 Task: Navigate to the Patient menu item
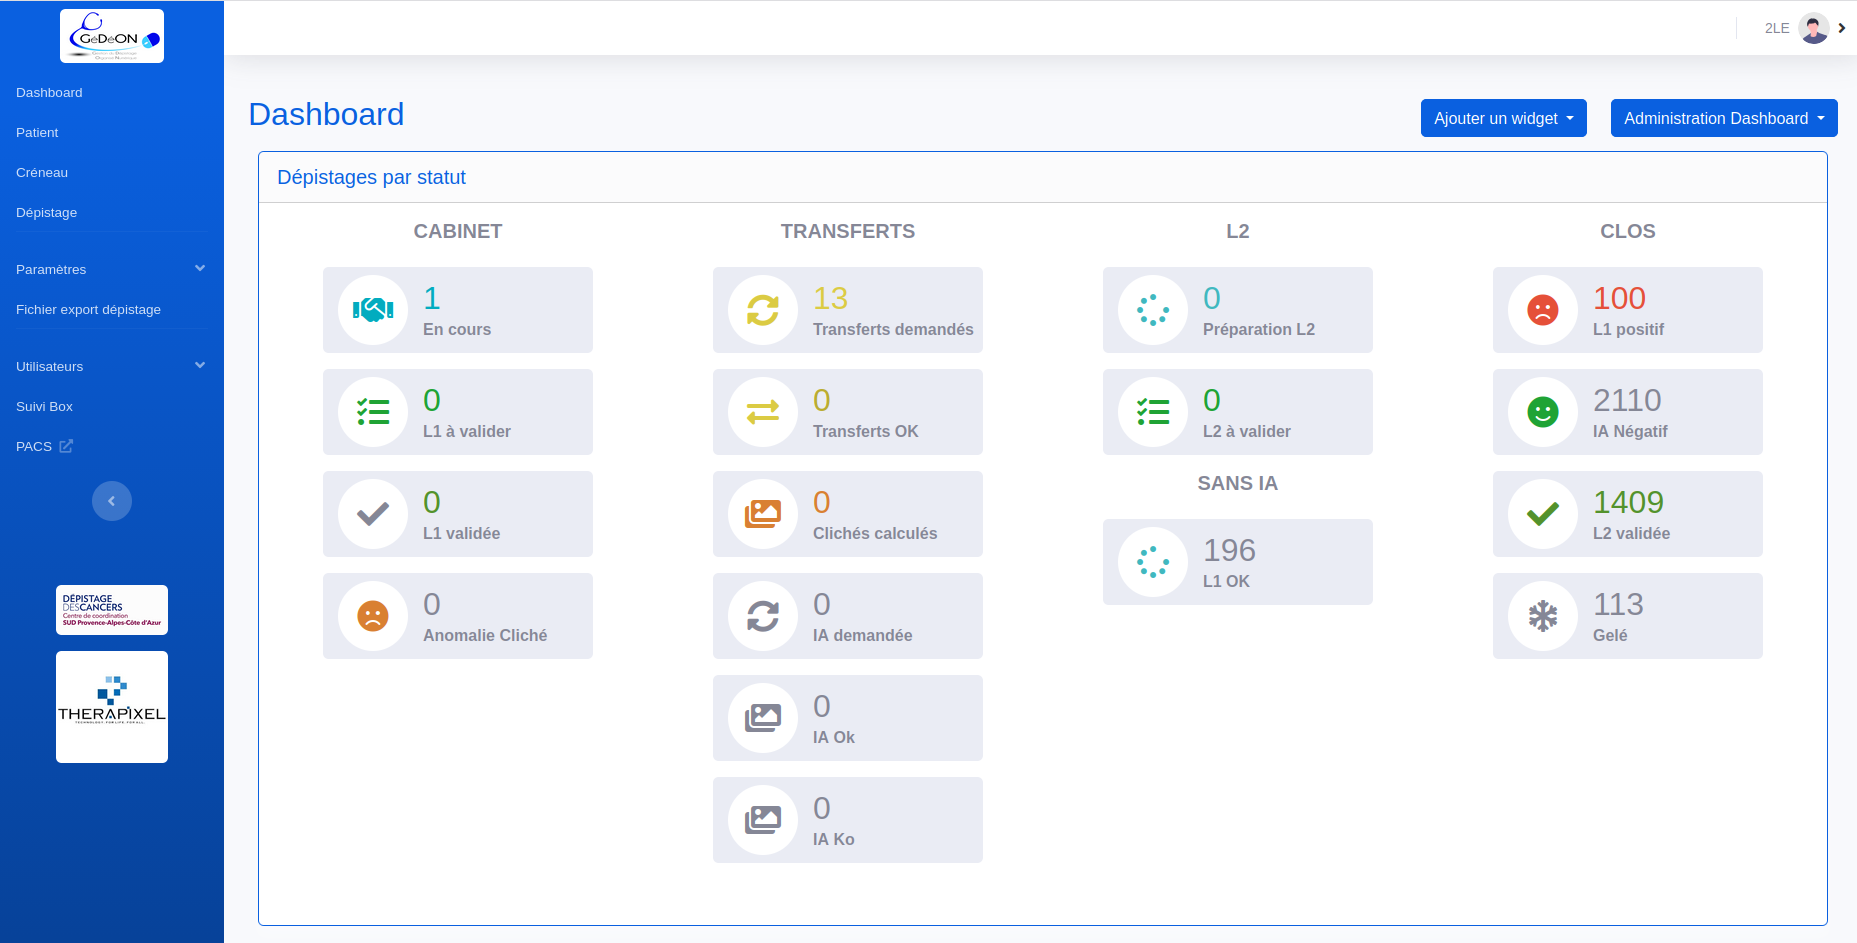37,132
